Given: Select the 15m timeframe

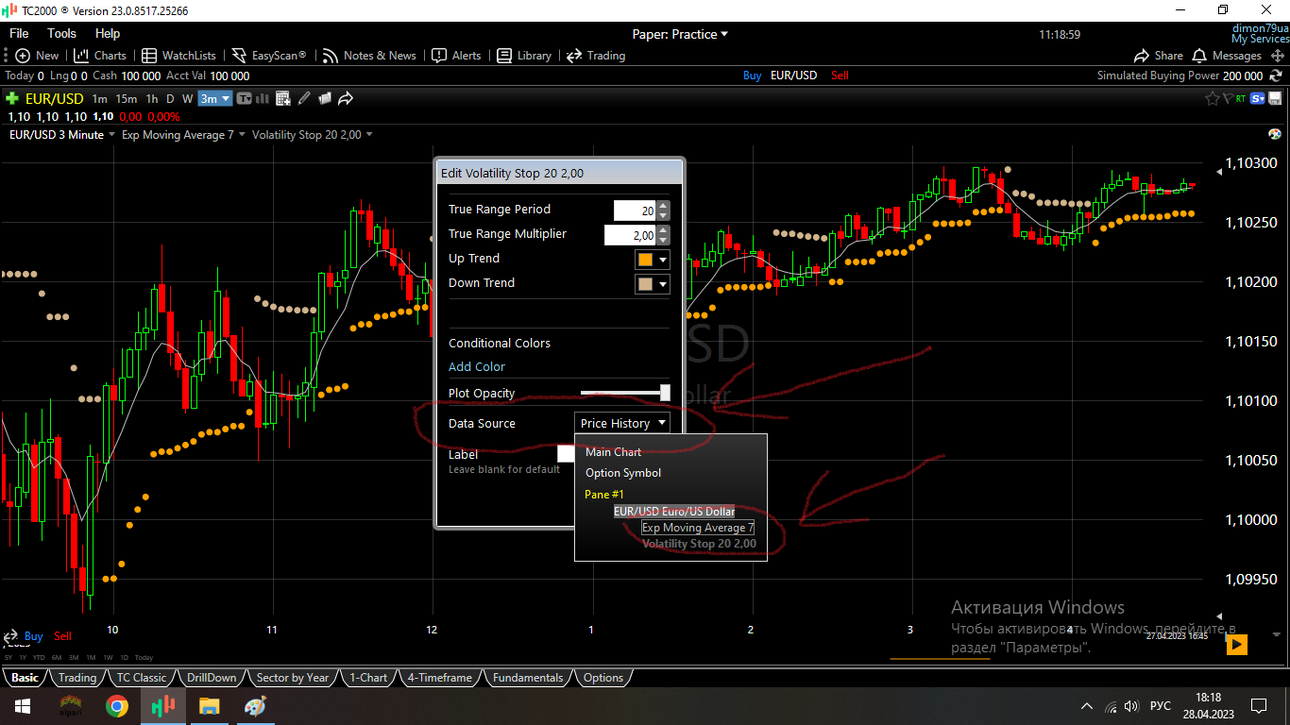Looking at the screenshot, I should click(x=126, y=98).
